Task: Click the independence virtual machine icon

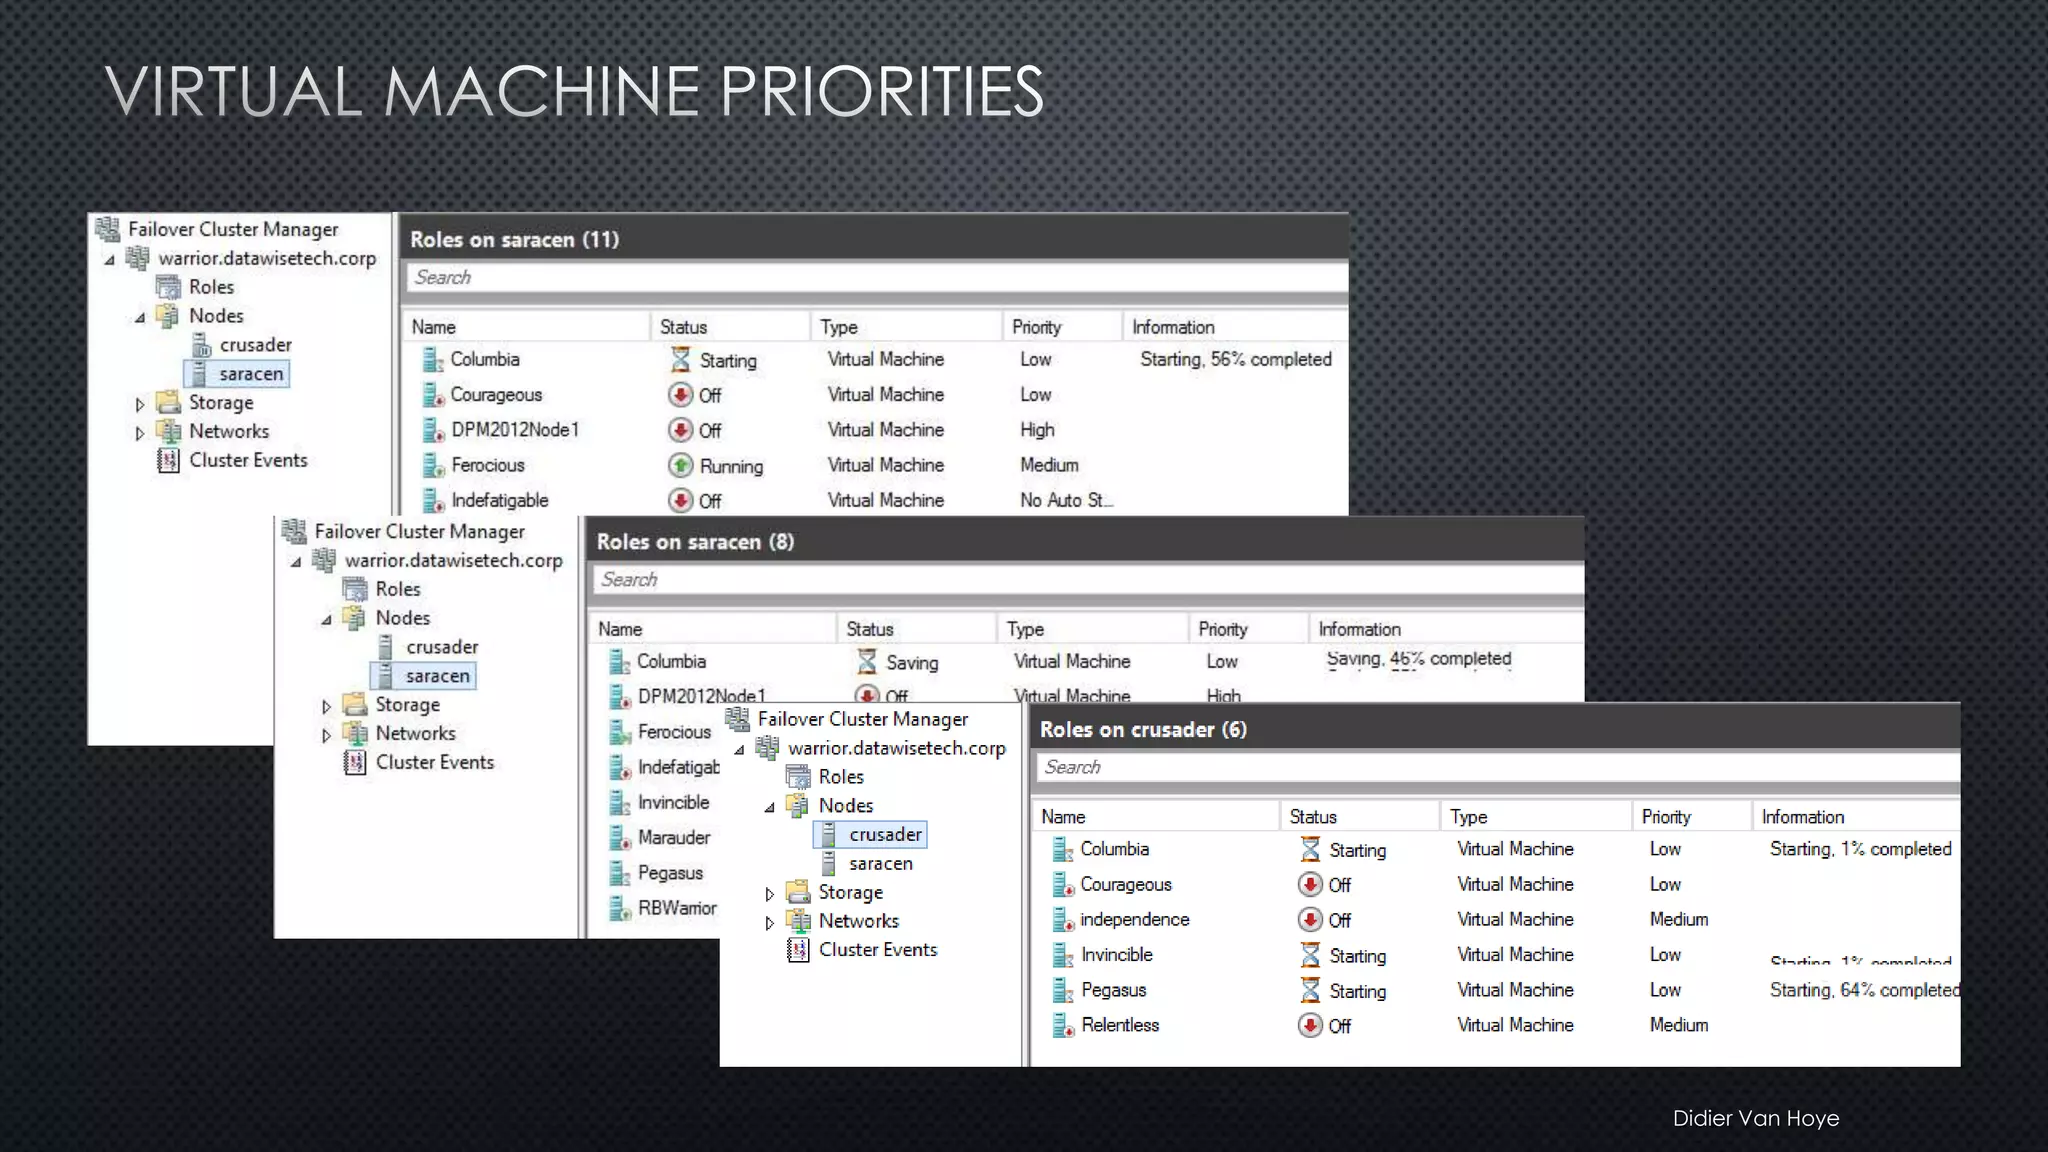Action: [x=1062, y=920]
